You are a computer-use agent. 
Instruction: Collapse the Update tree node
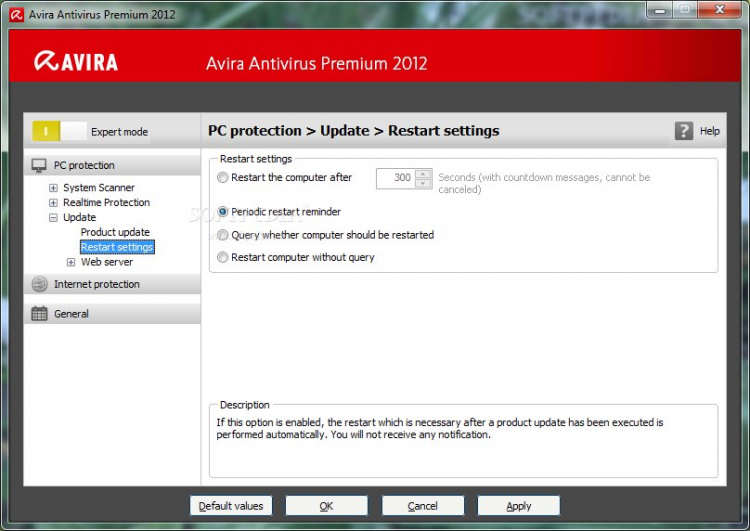click(53, 218)
